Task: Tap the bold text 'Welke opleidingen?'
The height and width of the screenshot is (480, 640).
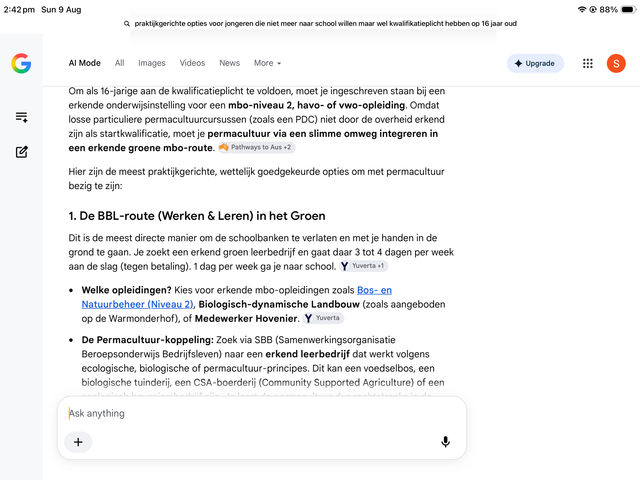Action: 127,290
